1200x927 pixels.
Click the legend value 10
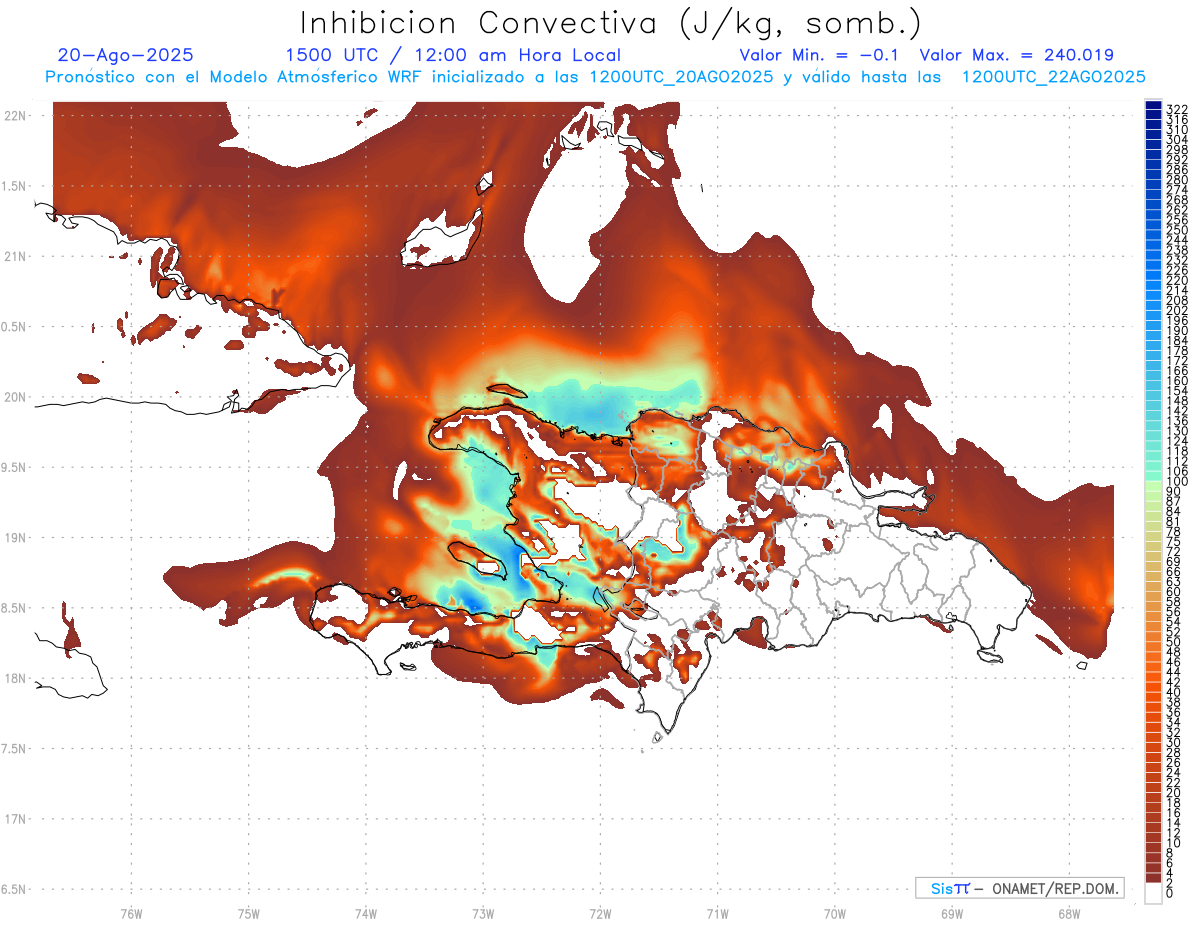[1174, 843]
